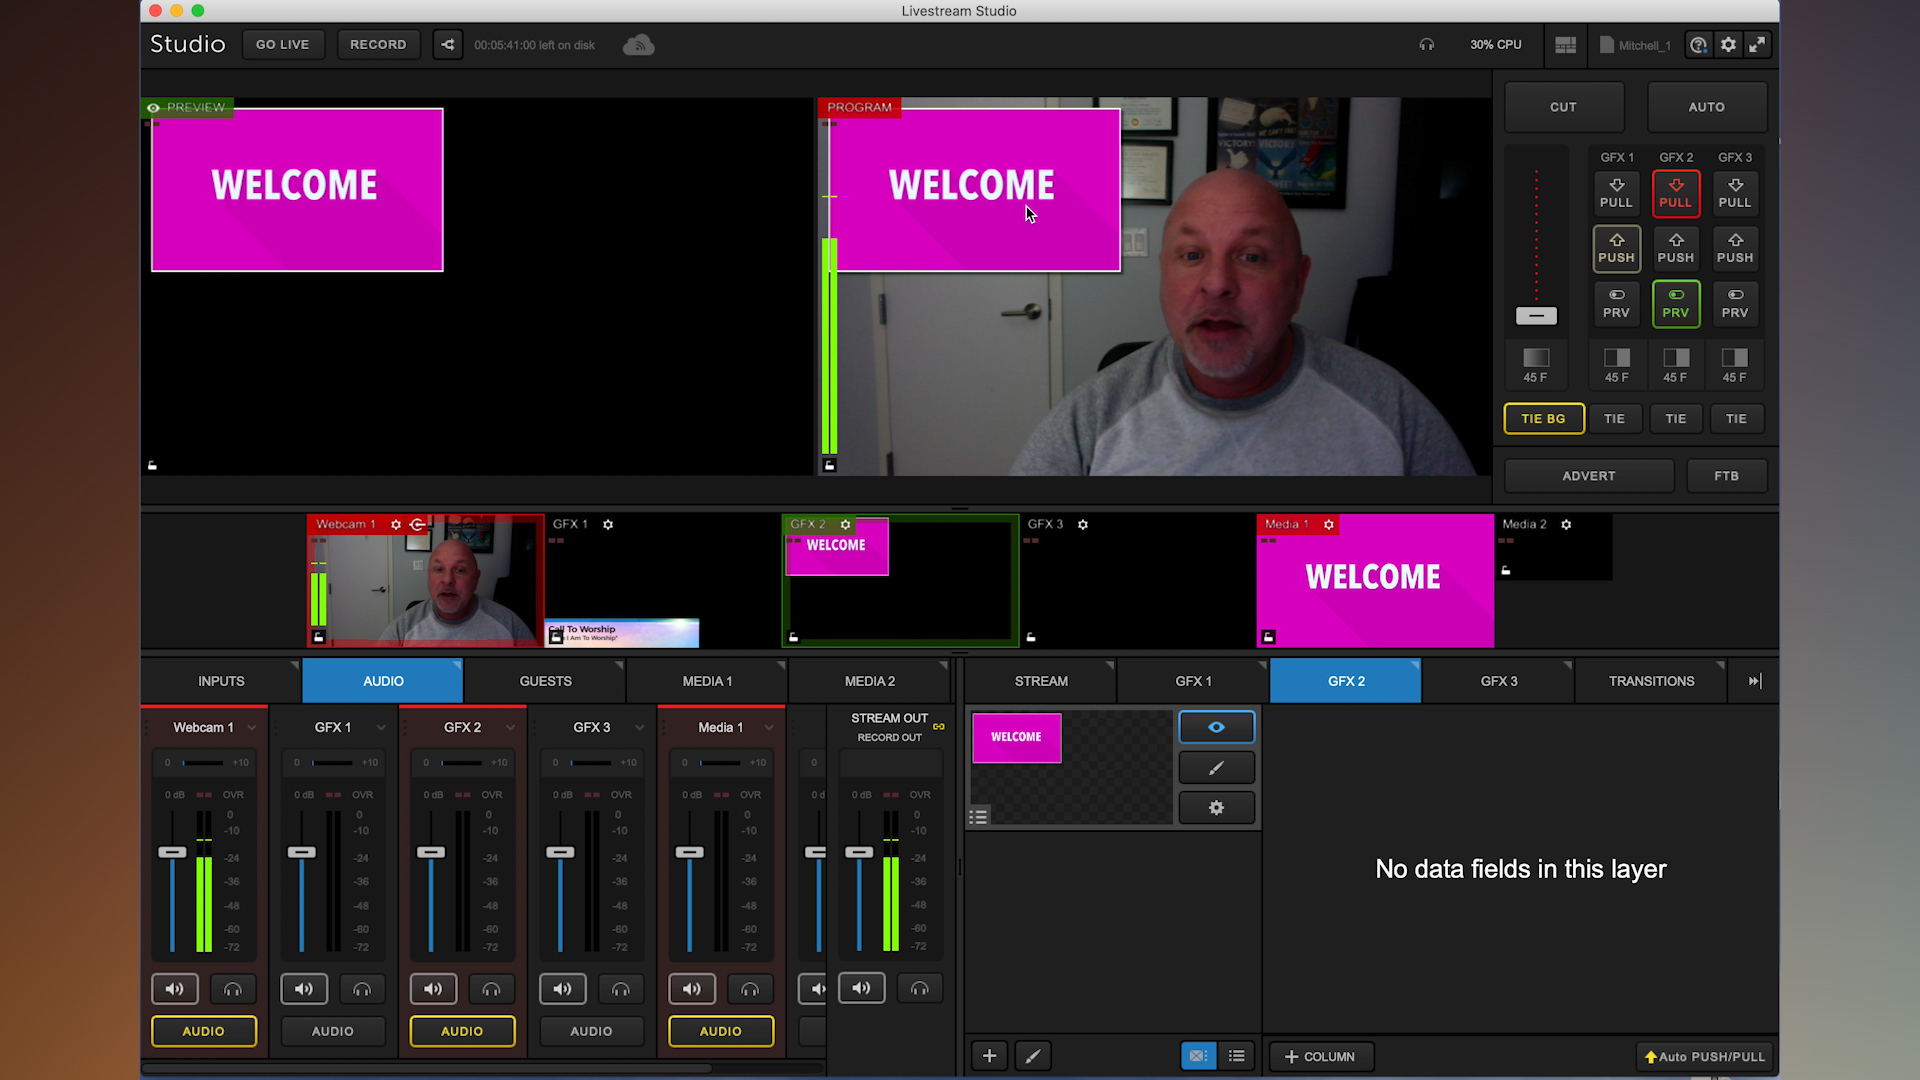
Task: Open the help icon in the top bar
Action: point(1698,45)
